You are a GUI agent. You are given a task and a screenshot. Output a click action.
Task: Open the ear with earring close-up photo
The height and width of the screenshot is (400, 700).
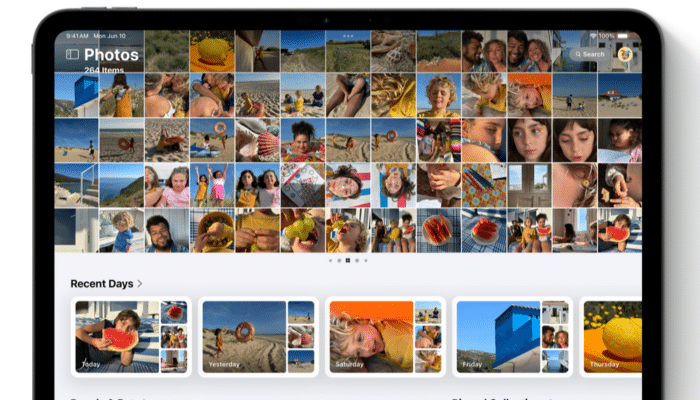575,185
